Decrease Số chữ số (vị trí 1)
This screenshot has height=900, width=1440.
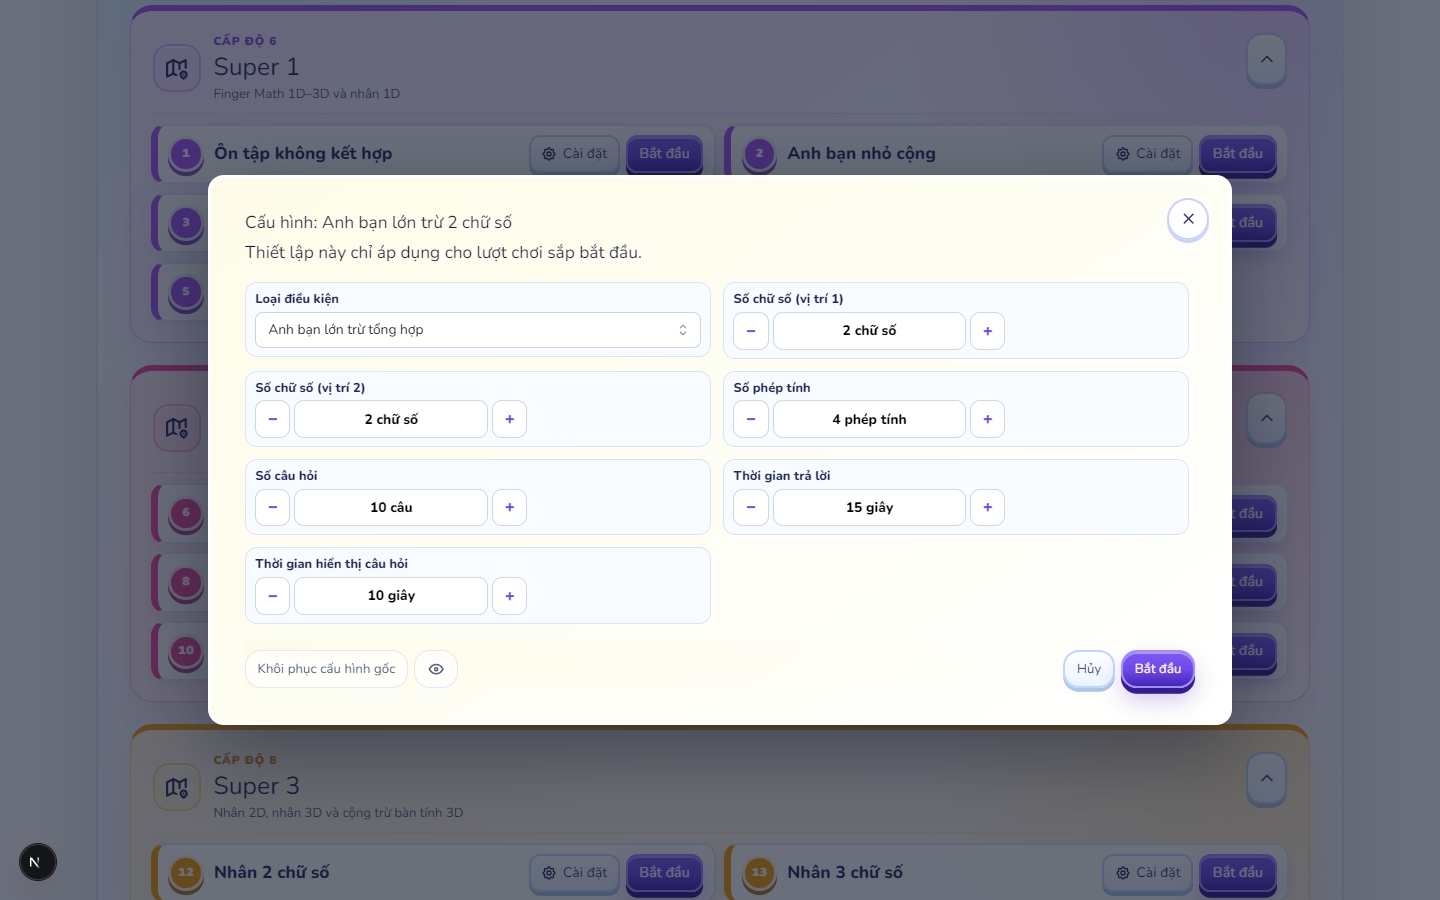click(751, 331)
